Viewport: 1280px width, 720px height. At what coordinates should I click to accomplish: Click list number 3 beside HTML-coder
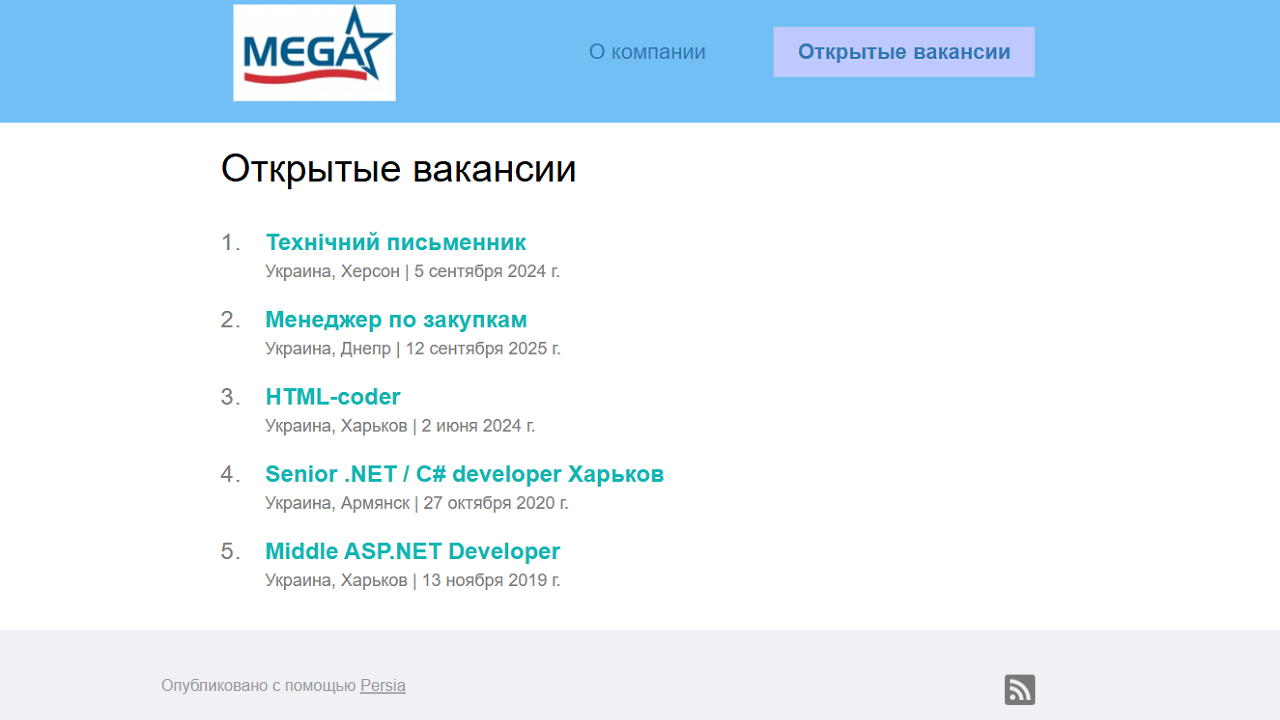tap(230, 397)
